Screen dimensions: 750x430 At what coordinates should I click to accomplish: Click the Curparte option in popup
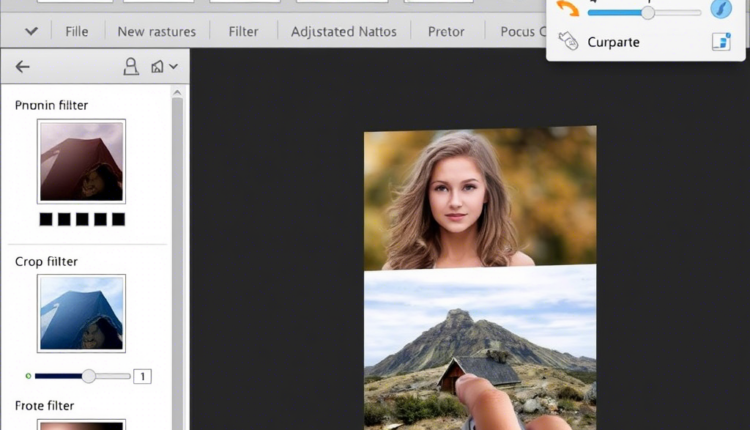click(613, 42)
